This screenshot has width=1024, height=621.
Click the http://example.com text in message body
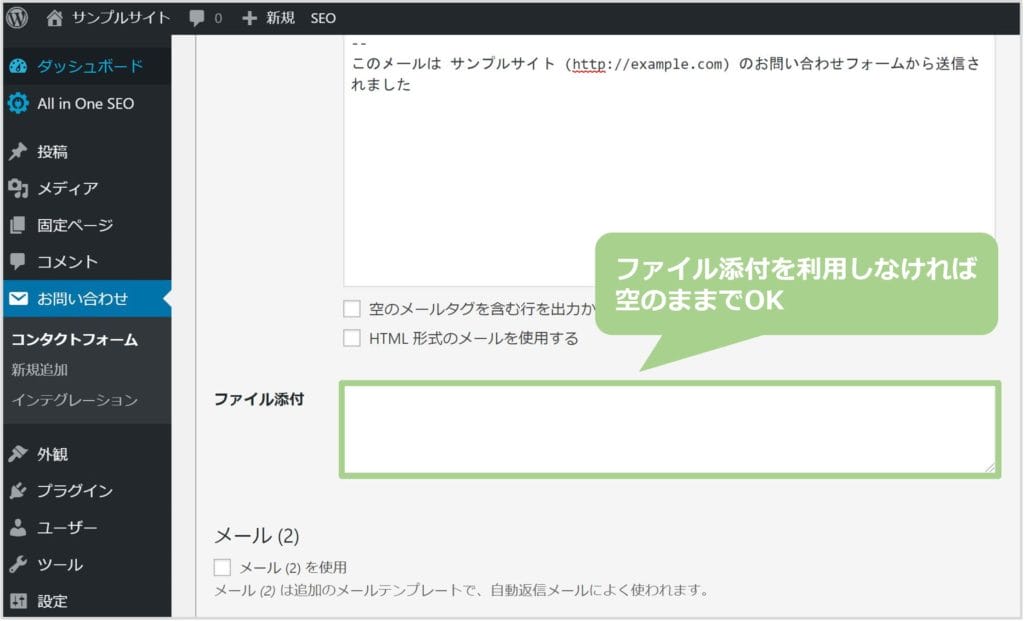tap(647, 64)
